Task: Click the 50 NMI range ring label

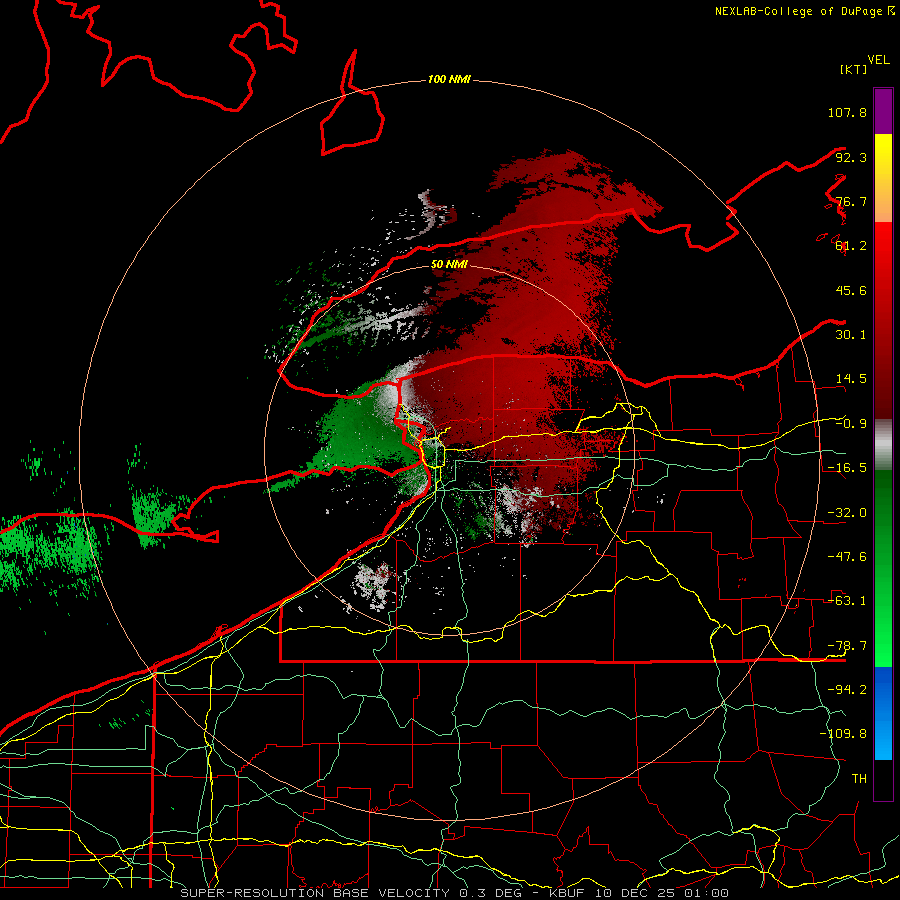Action: [x=449, y=264]
